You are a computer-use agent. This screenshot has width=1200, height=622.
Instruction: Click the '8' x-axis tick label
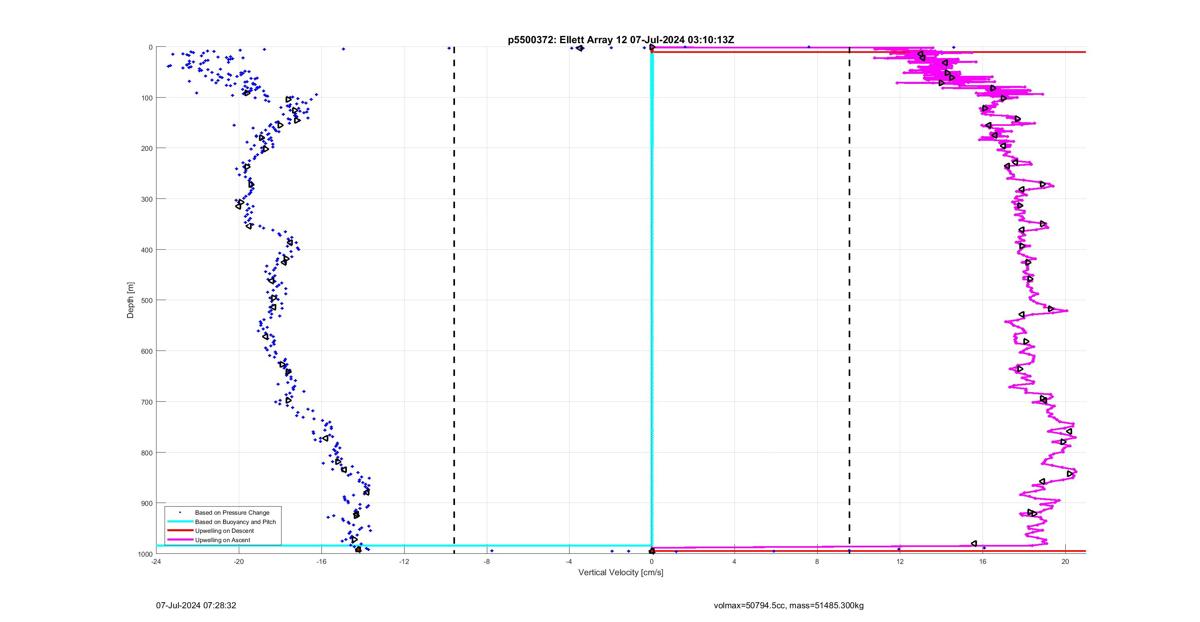tap(817, 562)
